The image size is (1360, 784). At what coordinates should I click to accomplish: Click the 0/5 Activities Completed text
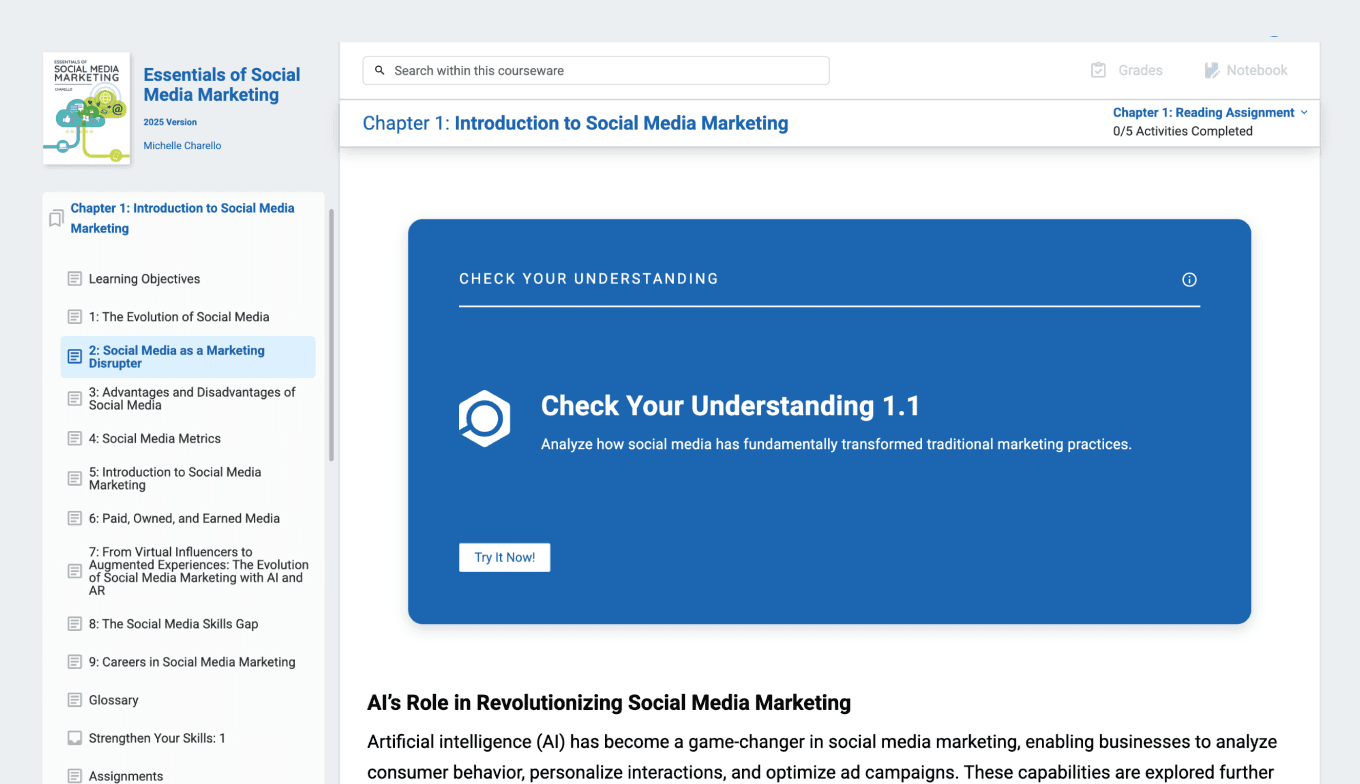[1183, 131]
